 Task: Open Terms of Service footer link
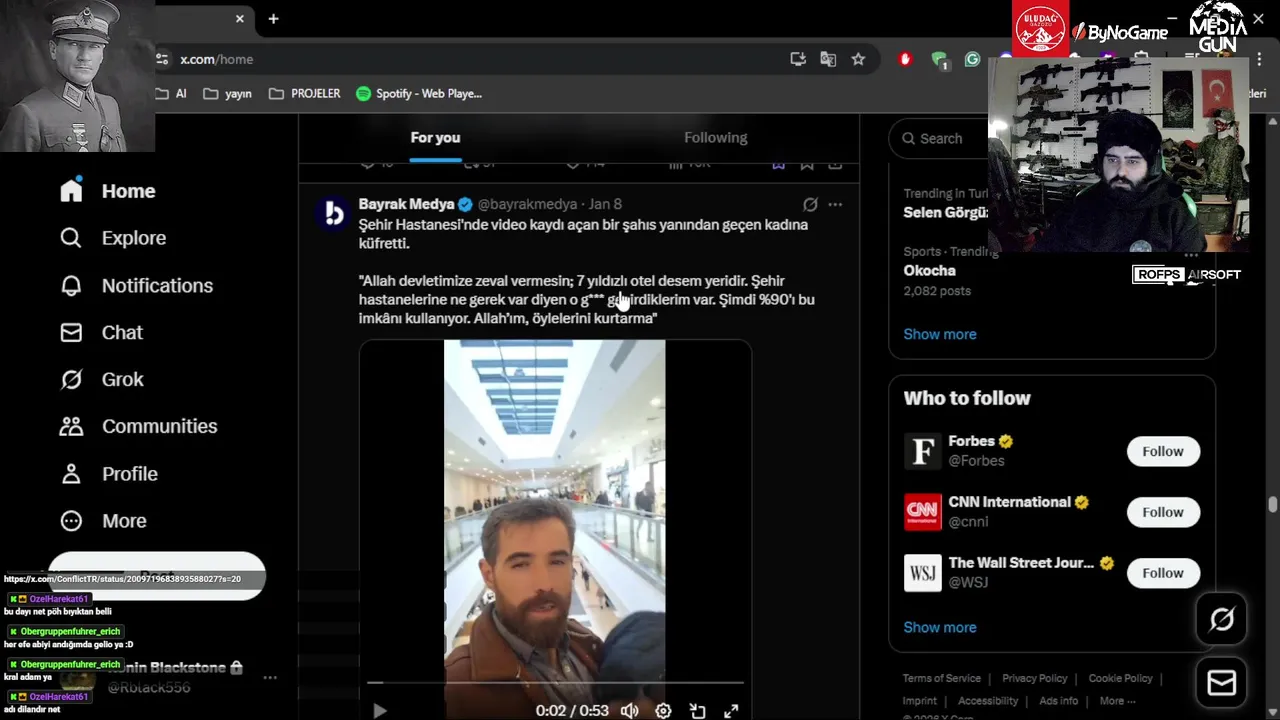click(x=942, y=678)
